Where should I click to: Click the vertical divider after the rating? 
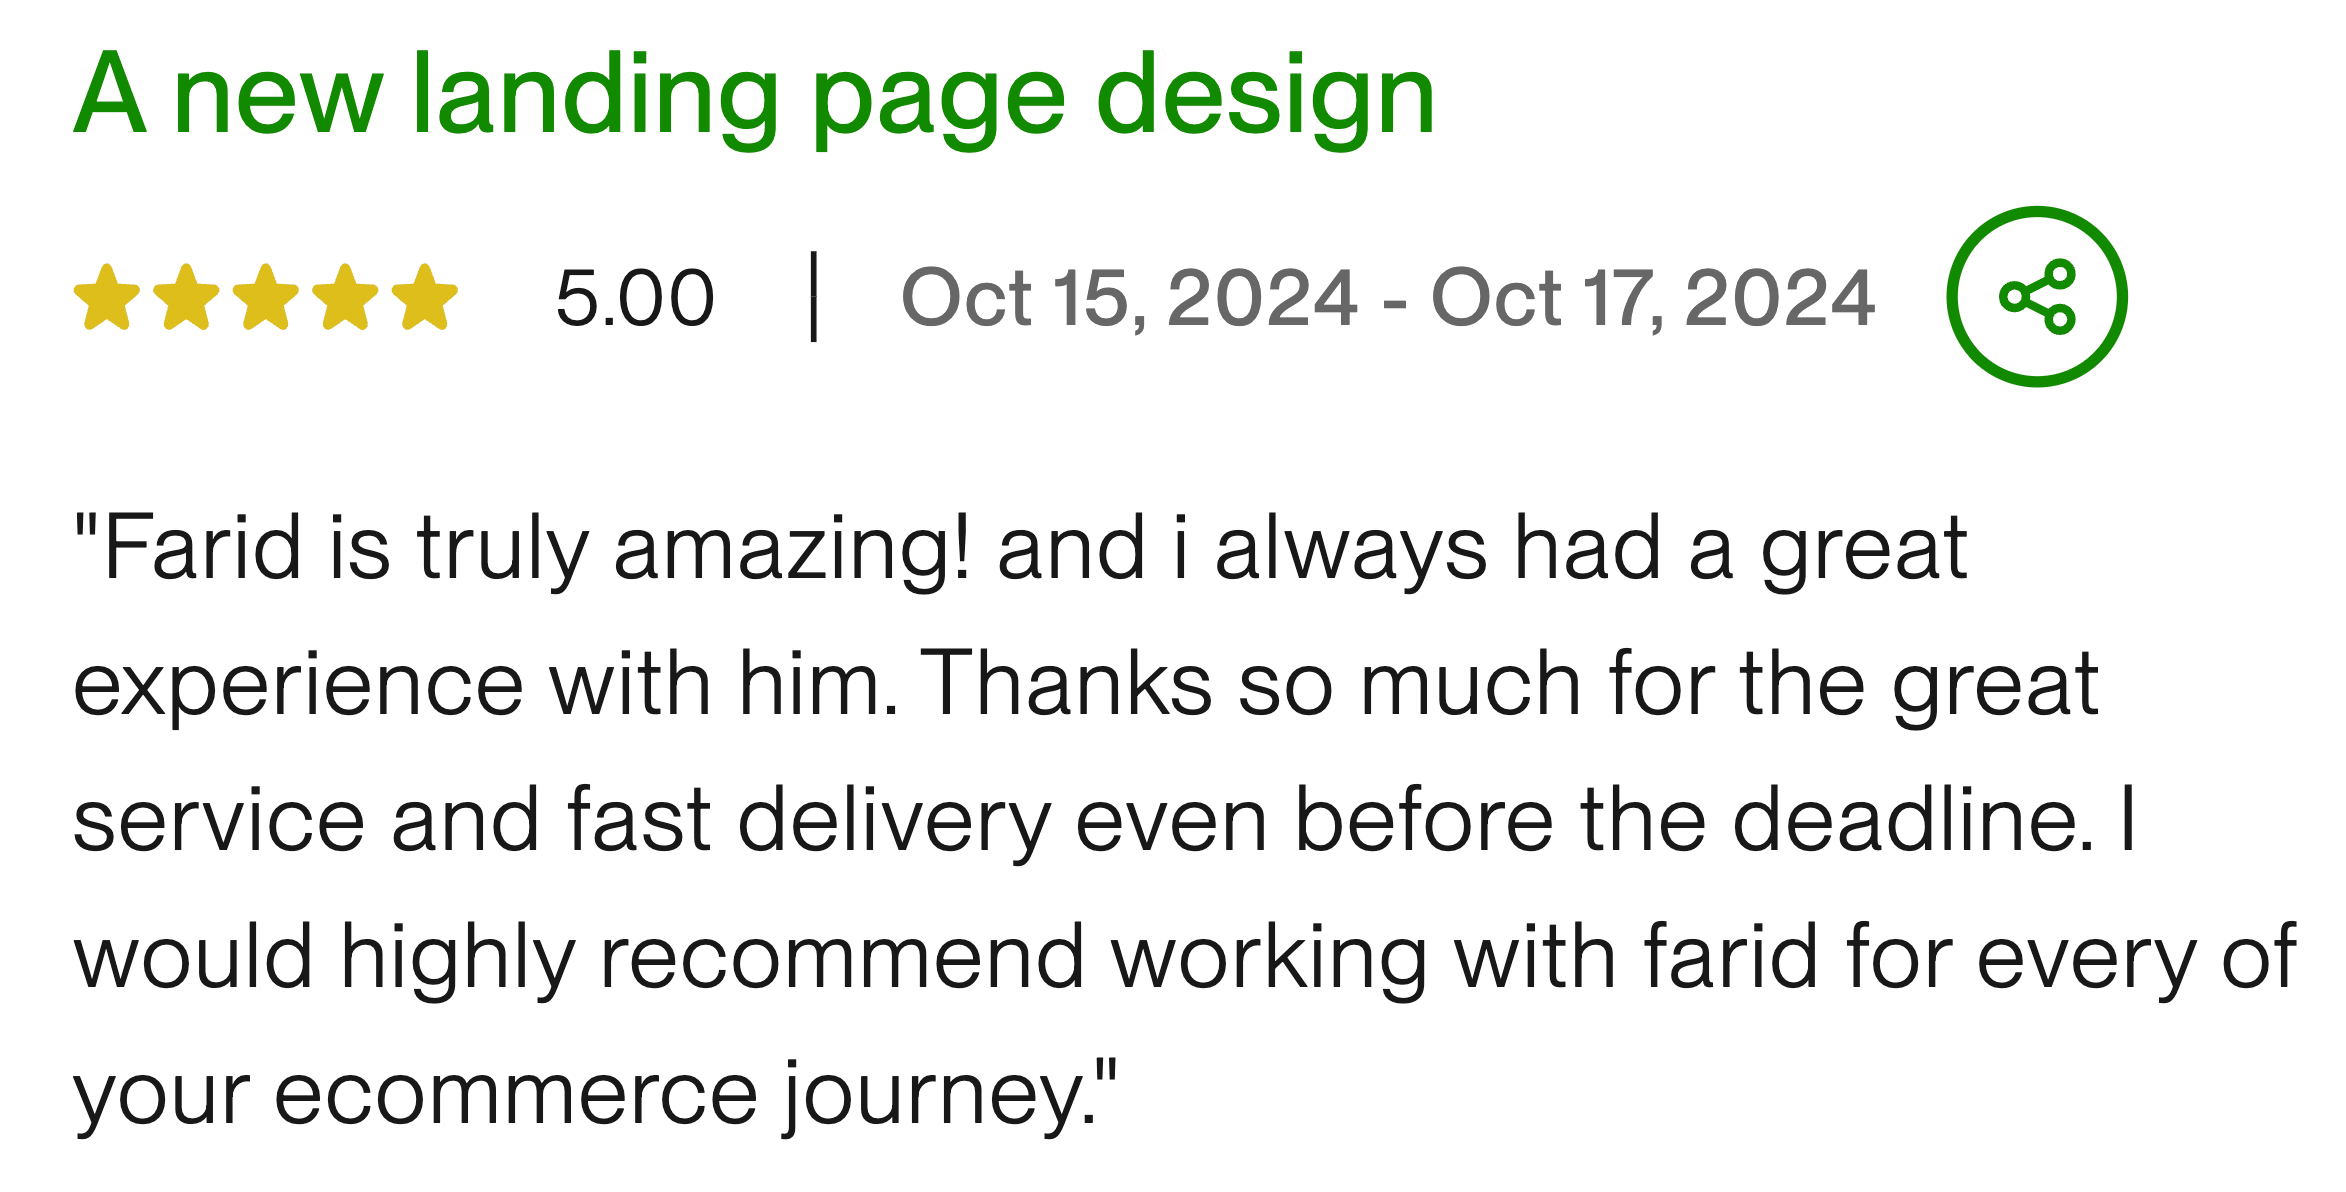click(x=814, y=297)
